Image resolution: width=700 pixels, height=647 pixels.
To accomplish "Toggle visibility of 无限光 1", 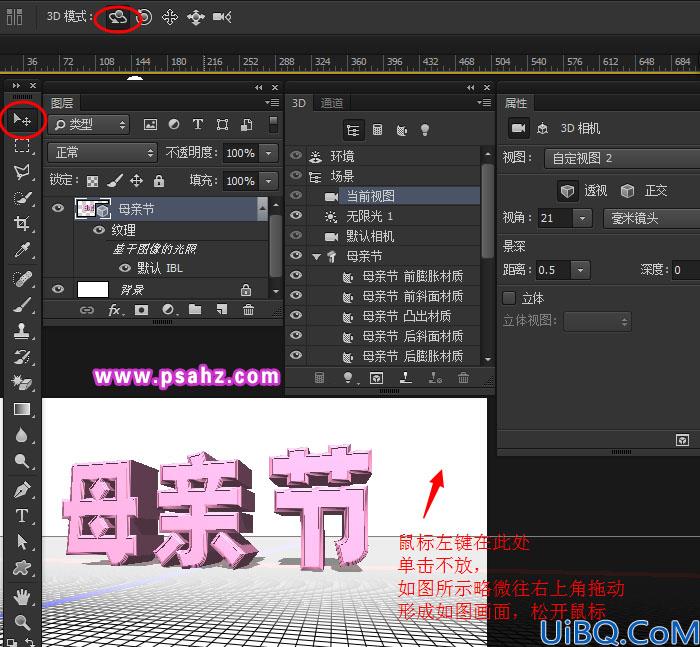I will click(x=296, y=215).
